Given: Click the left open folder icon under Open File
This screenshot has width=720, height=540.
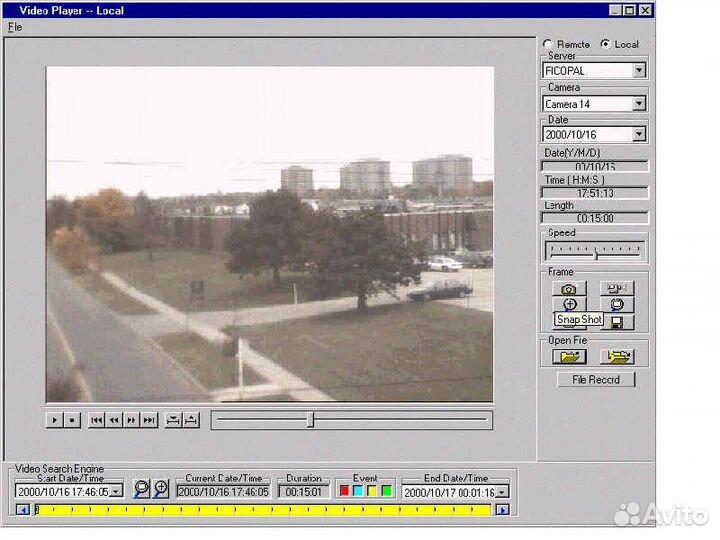Looking at the screenshot, I should [x=569, y=356].
